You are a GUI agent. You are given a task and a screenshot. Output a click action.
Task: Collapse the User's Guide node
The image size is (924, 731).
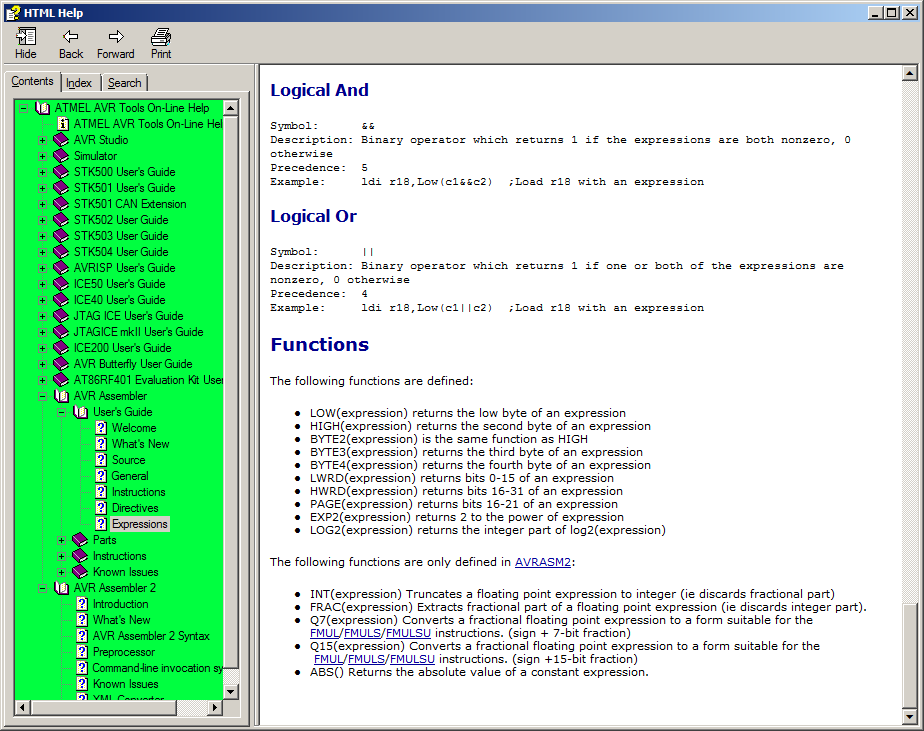click(61, 412)
